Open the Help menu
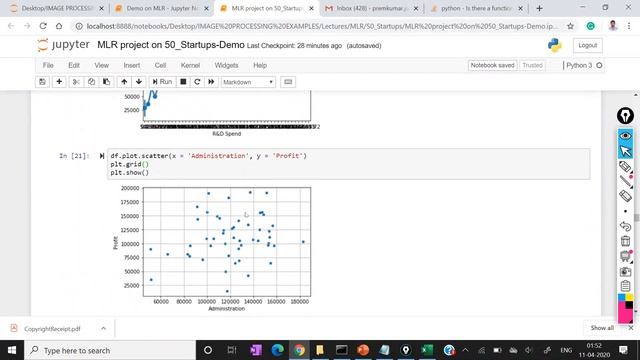The width and height of the screenshot is (640, 360). 260,65
